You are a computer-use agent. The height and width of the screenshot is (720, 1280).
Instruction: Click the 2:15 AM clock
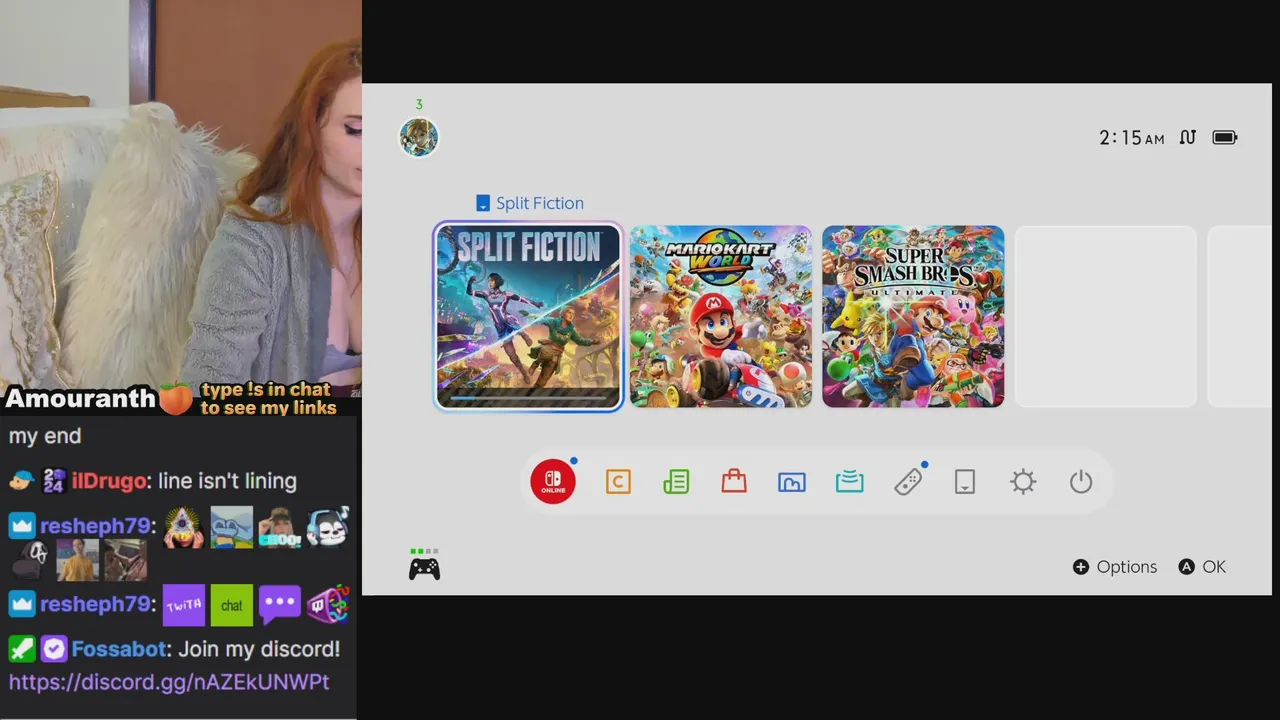click(1132, 138)
